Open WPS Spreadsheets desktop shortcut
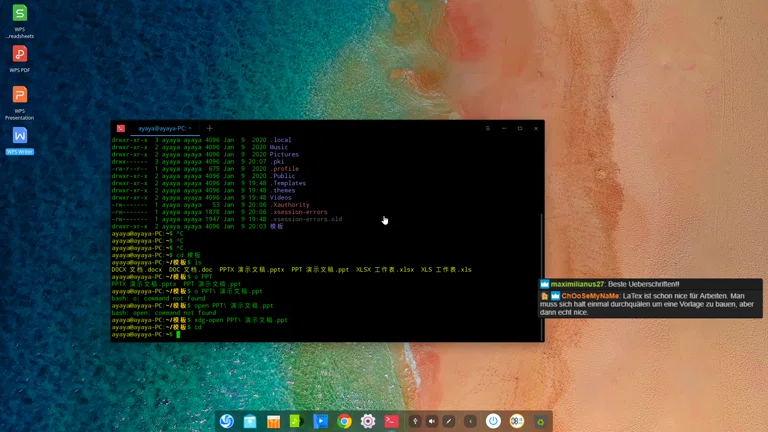This screenshot has height=432, width=768. [x=20, y=21]
